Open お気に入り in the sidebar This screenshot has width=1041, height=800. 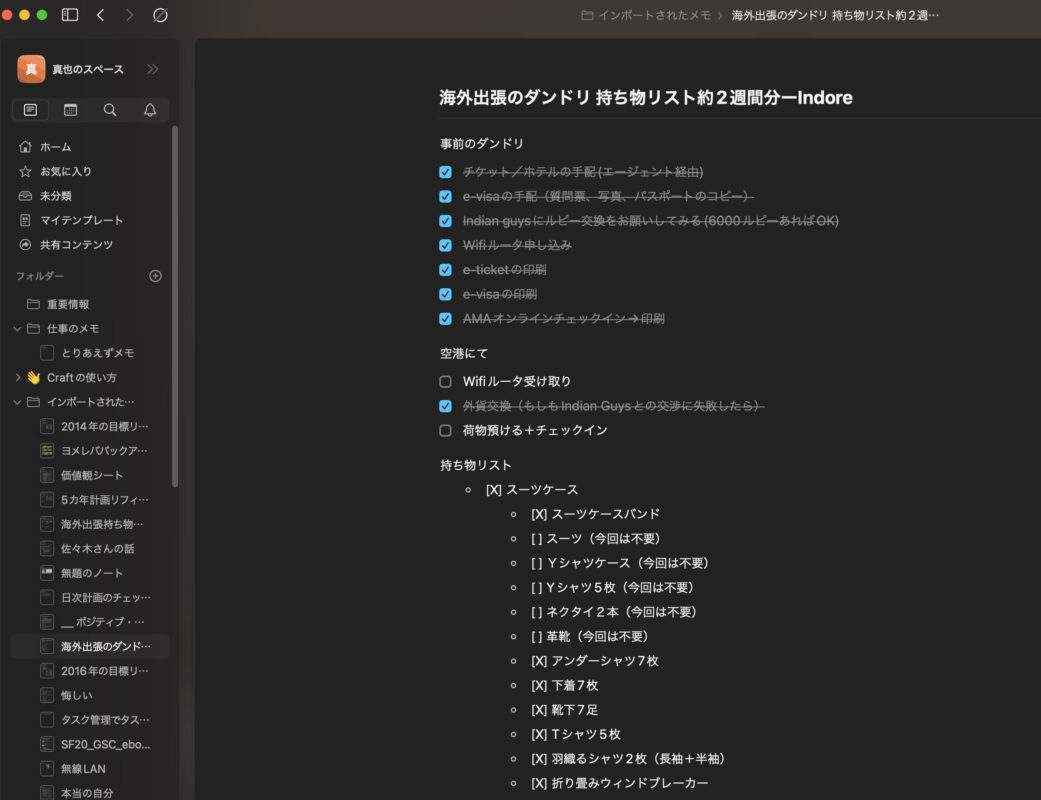pyautogui.click(x=65, y=171)
